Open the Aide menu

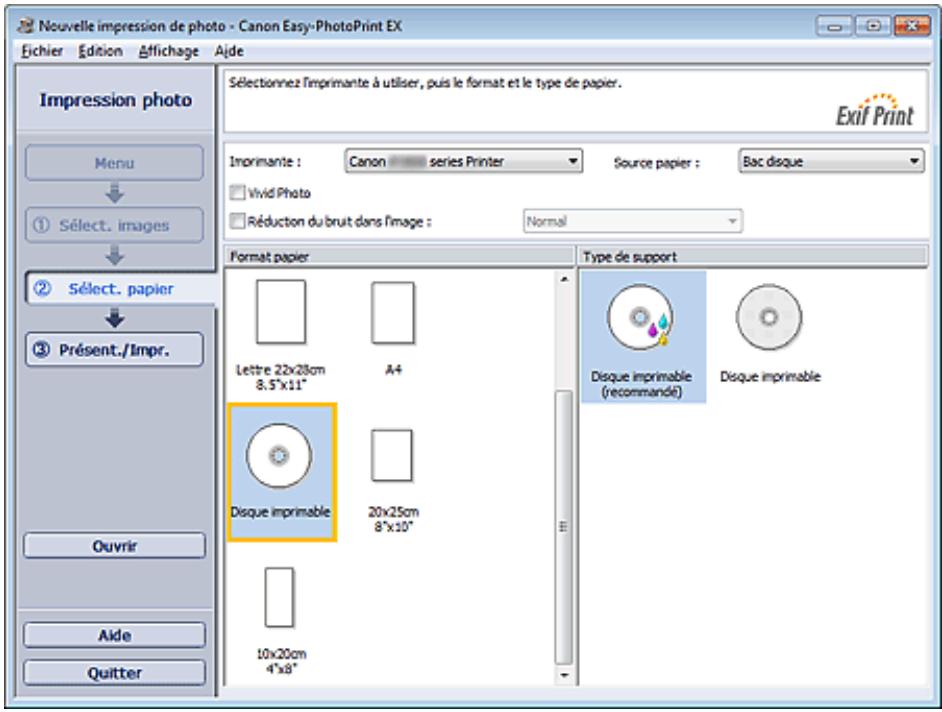pos(229,51)
